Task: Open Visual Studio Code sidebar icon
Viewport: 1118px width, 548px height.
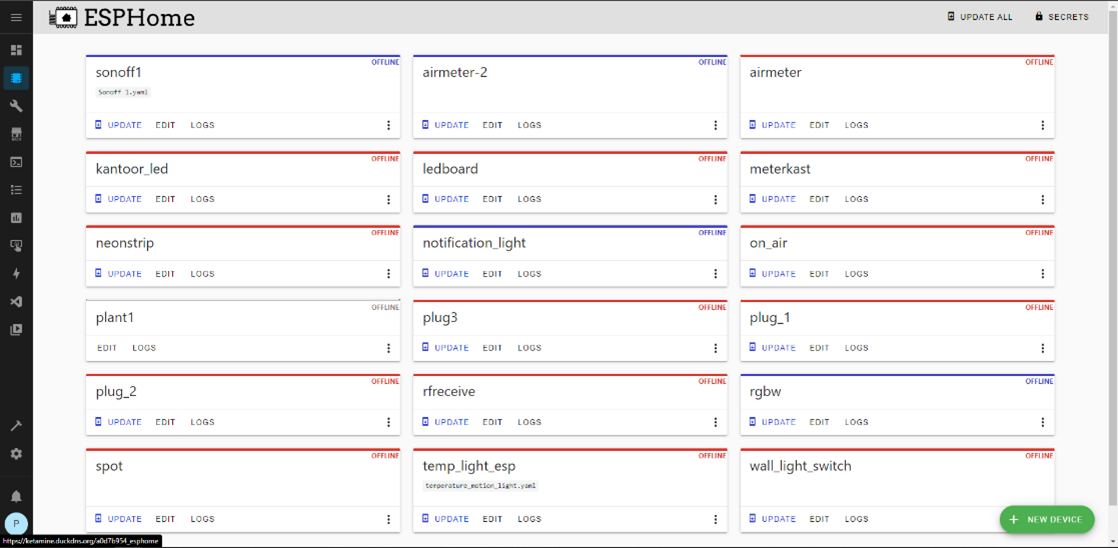Action: 16,302
